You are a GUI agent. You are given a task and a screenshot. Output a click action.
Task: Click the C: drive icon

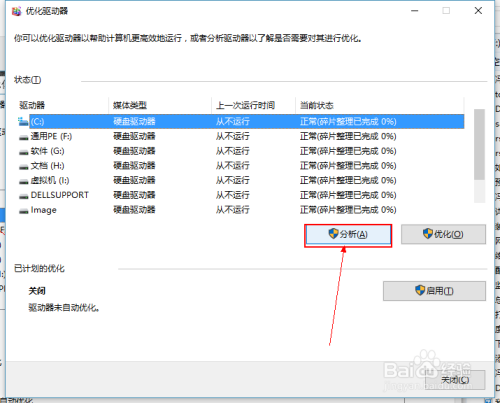(x=23, y=121)
